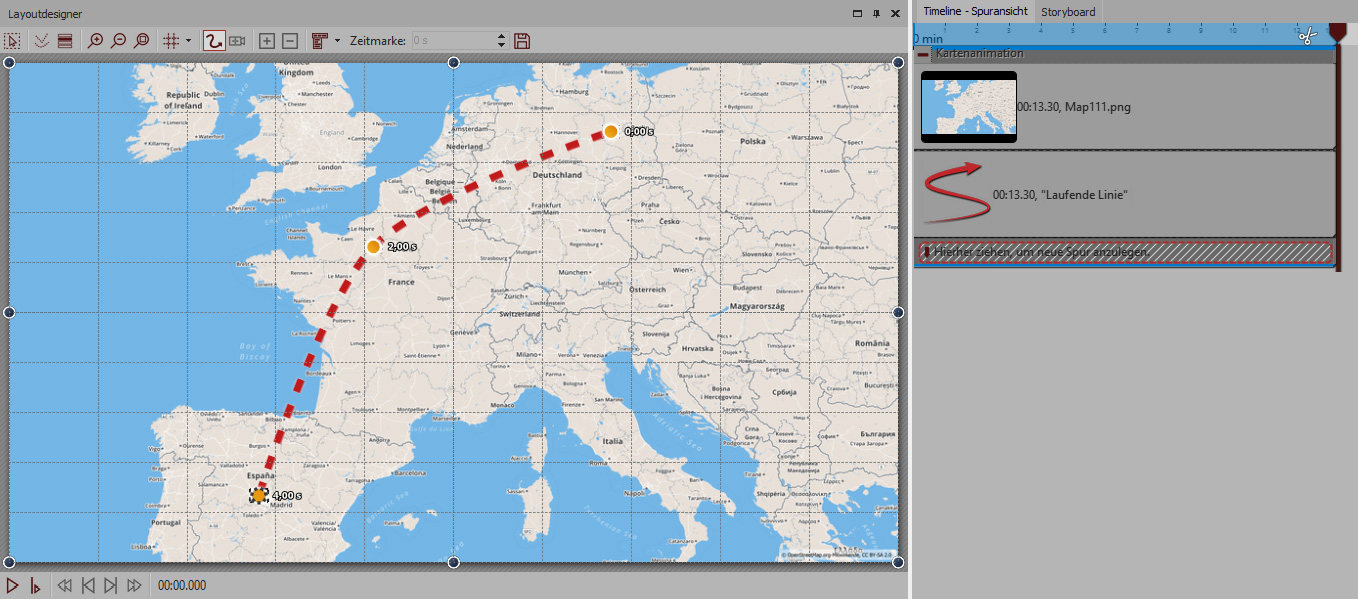1358x599 pixels.
Task: Click the zoom to fit magnifier icon
Action: click(141, 41)
